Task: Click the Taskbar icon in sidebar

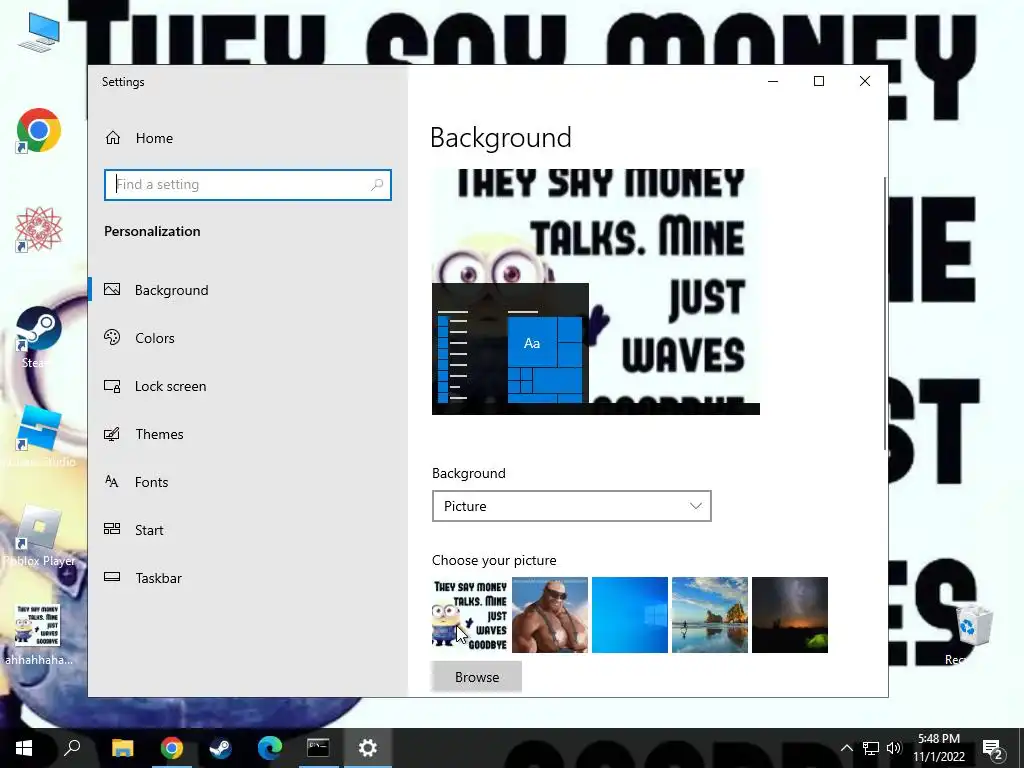Action: point(112,577)
